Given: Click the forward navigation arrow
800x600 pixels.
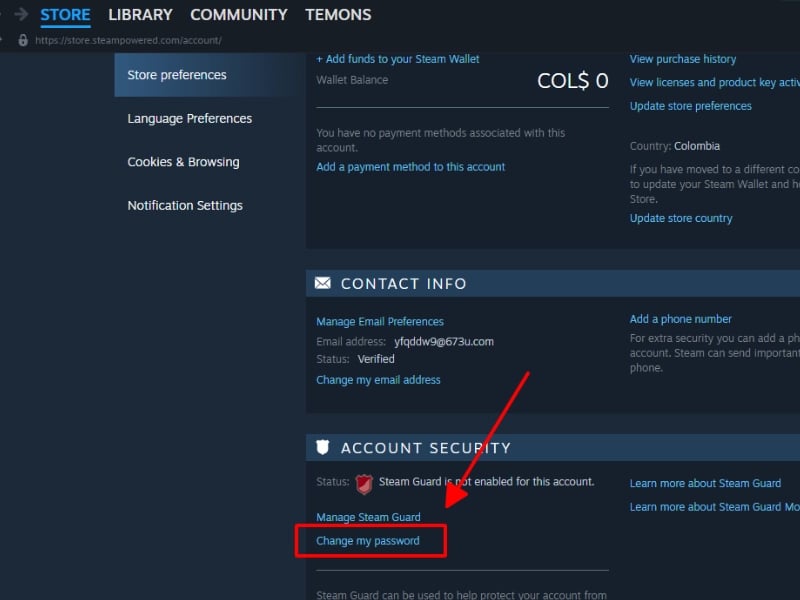Looking at the screenshot, I should tap(21, 14).
